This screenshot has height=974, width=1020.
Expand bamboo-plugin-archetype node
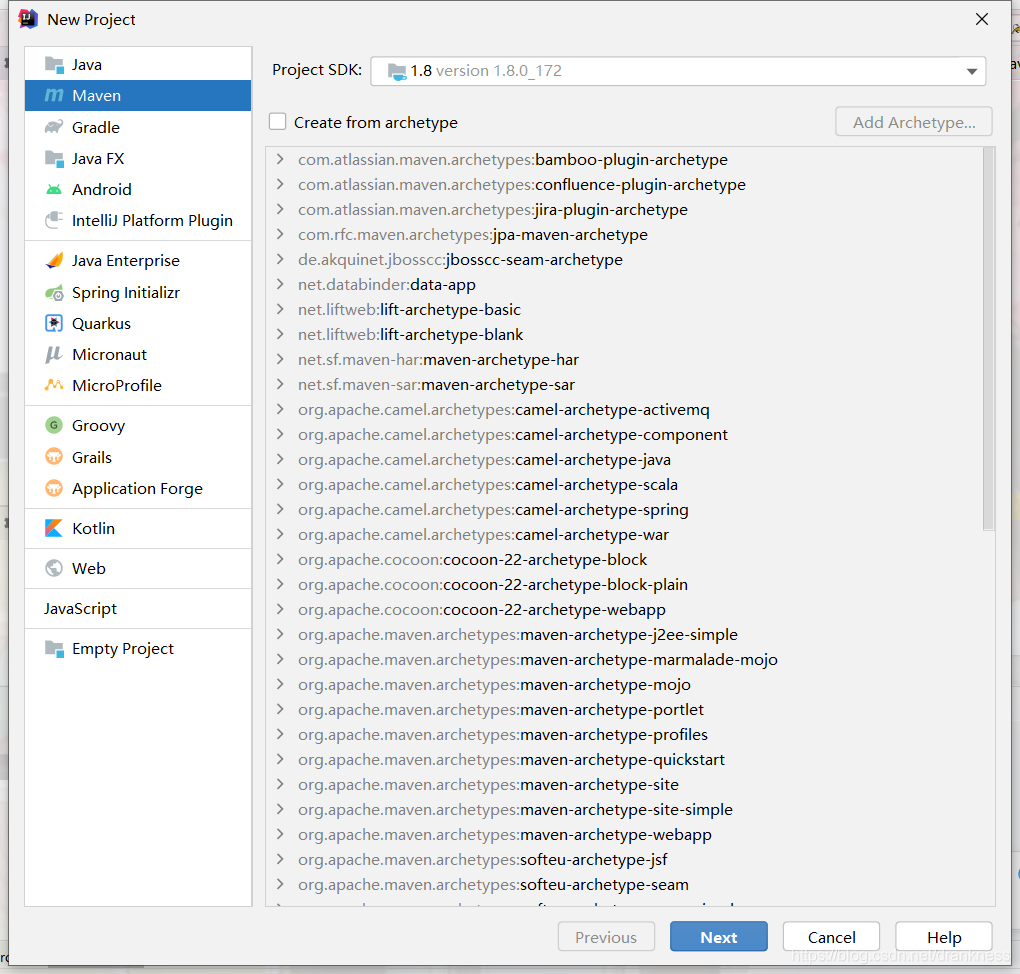(280, 159)
